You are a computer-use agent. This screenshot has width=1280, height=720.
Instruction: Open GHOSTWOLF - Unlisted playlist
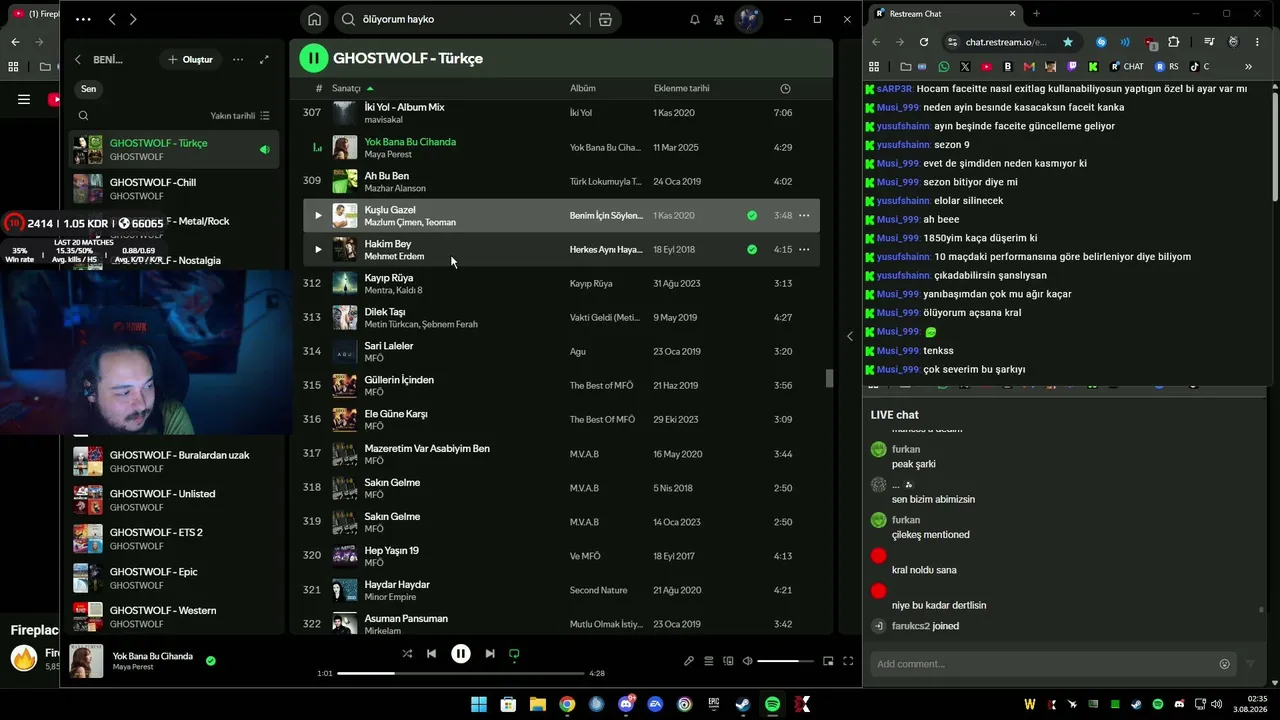(174, 500)
